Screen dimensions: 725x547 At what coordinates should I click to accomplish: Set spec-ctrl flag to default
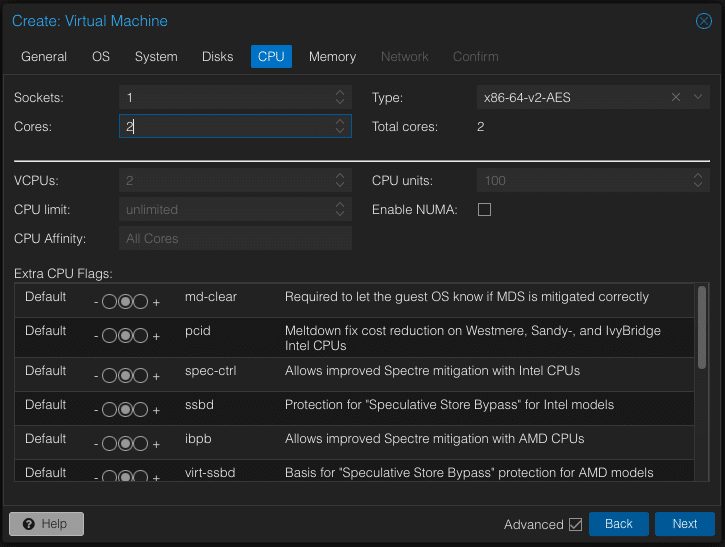pyautogui.click(x=125, y=375)
